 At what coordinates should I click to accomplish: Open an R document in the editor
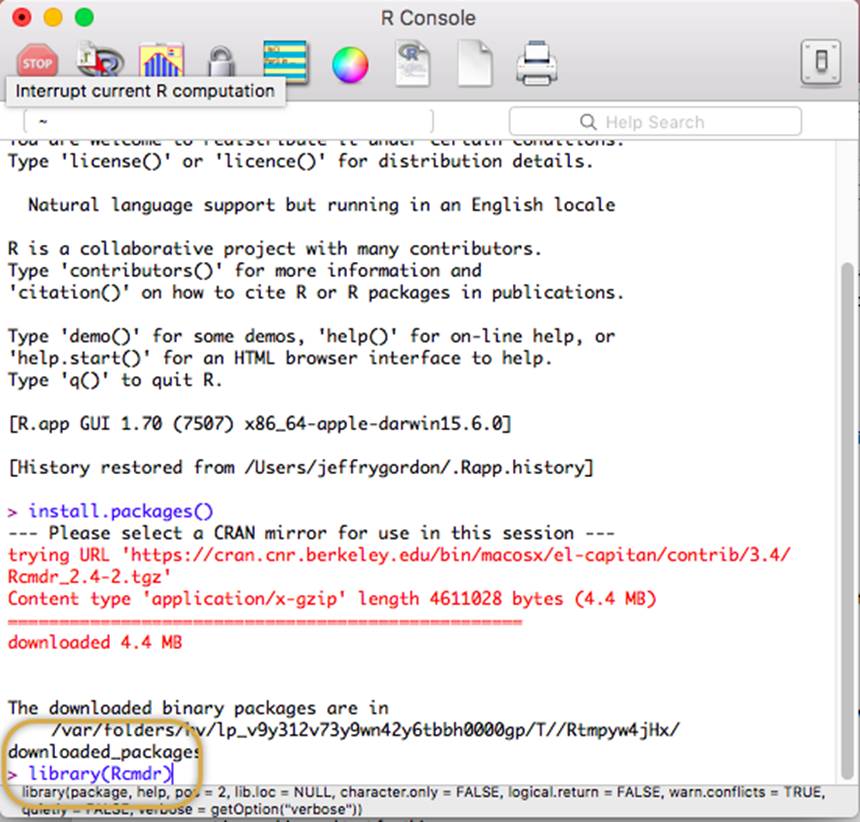pyautogui.click(x=411, y=64)
